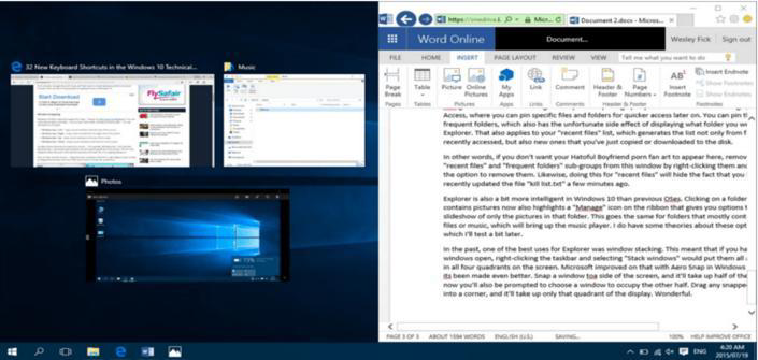The image size is (758, 360).
Task: Open the PAGE LAYOUT tab
Action: point(514,57)
